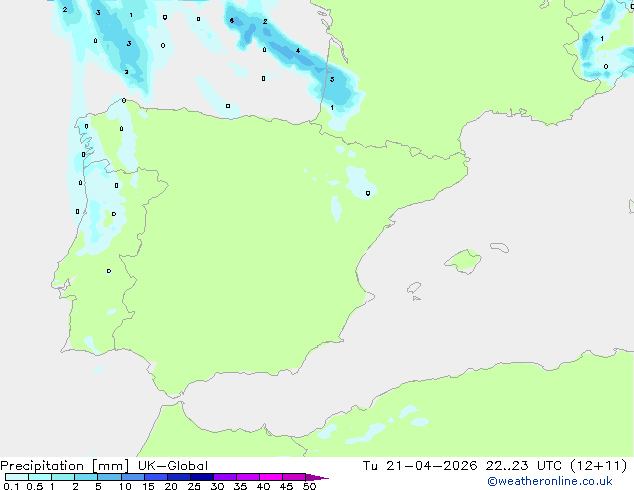Select the 5–10 mm legend color box
This screenshot has height=490, width=634.
coord(109,477)
